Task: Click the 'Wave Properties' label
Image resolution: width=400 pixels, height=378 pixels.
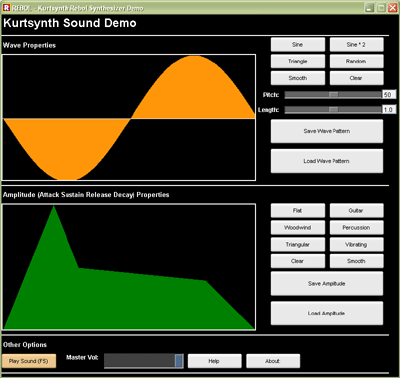Action: pyautogui.click(x=29, y=45)
